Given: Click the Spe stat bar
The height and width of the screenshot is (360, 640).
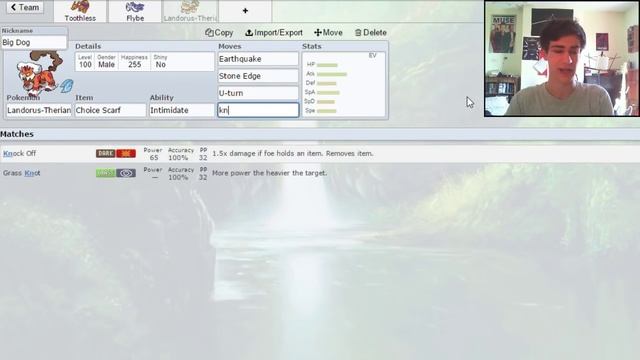Looking at the screenshot, I should pyautogui.click(x=326, y=111).
